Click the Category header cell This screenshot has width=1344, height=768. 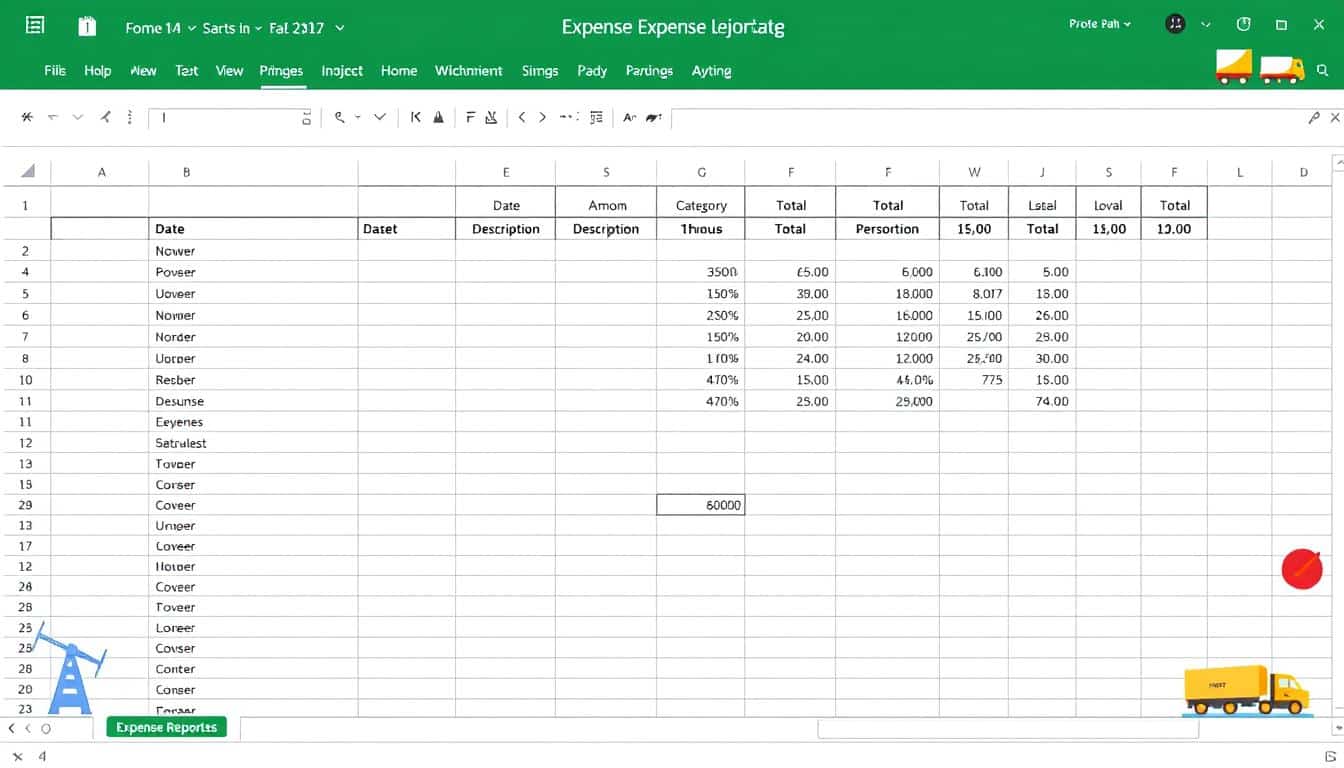[701, 205]
